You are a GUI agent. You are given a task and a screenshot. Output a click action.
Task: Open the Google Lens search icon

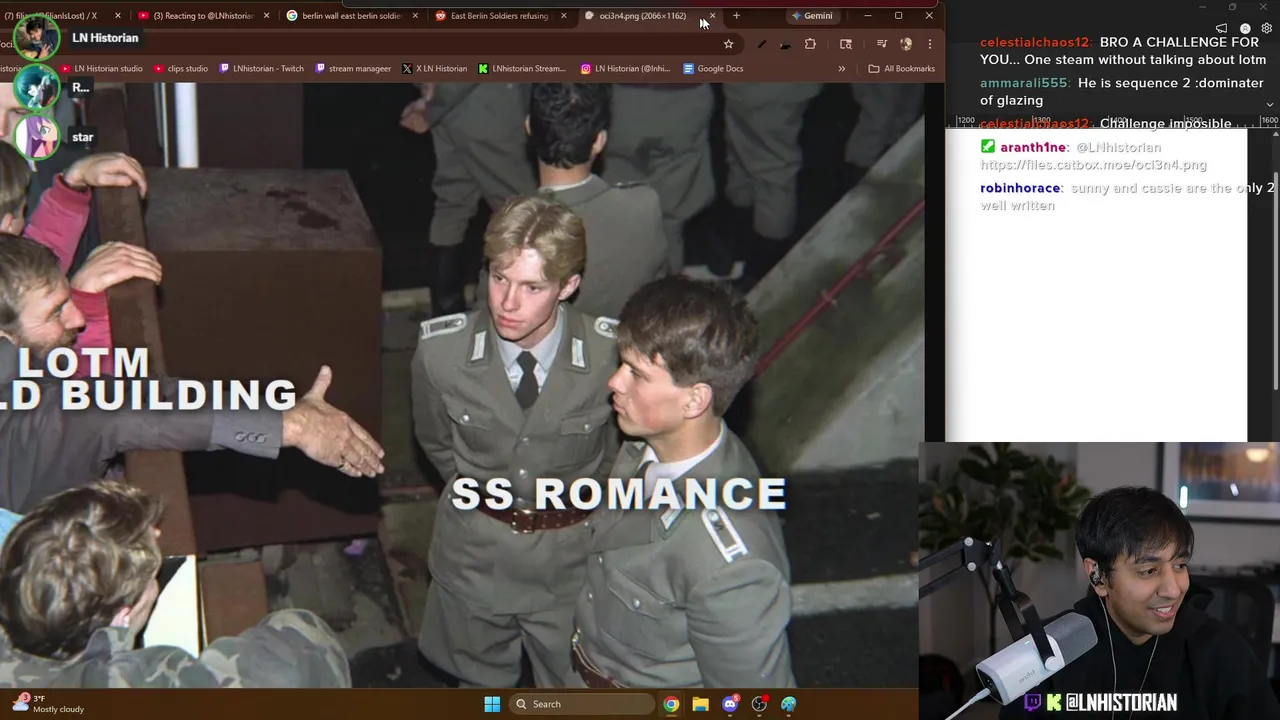tap(846, 44)
